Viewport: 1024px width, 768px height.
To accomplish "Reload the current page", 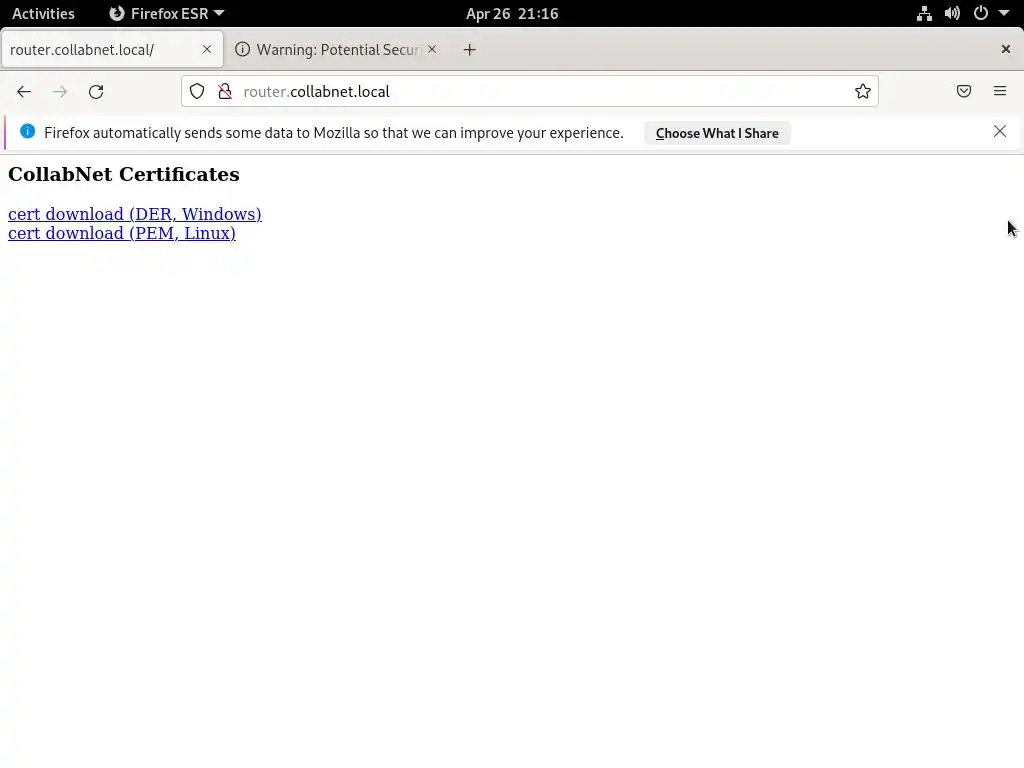I will tap(96, 91).
